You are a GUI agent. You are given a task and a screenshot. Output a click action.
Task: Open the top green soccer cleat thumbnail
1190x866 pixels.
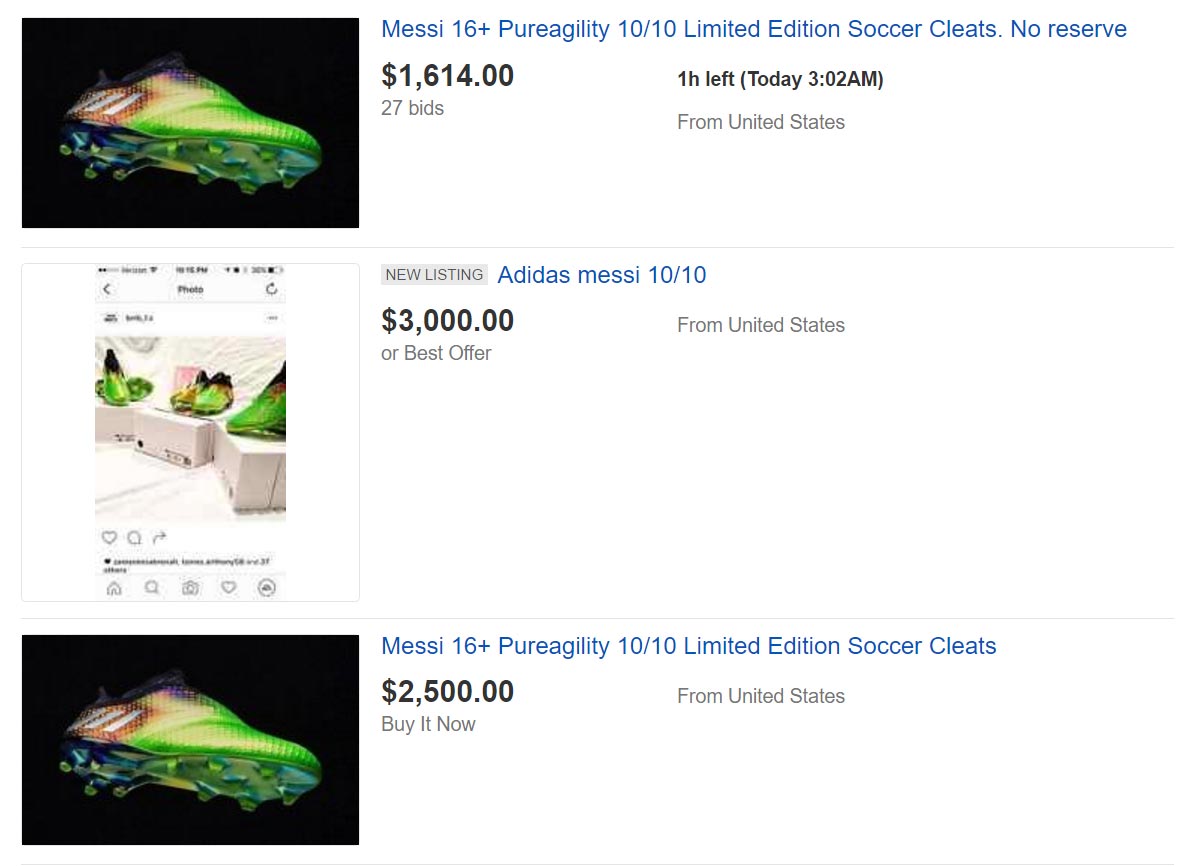190,121
